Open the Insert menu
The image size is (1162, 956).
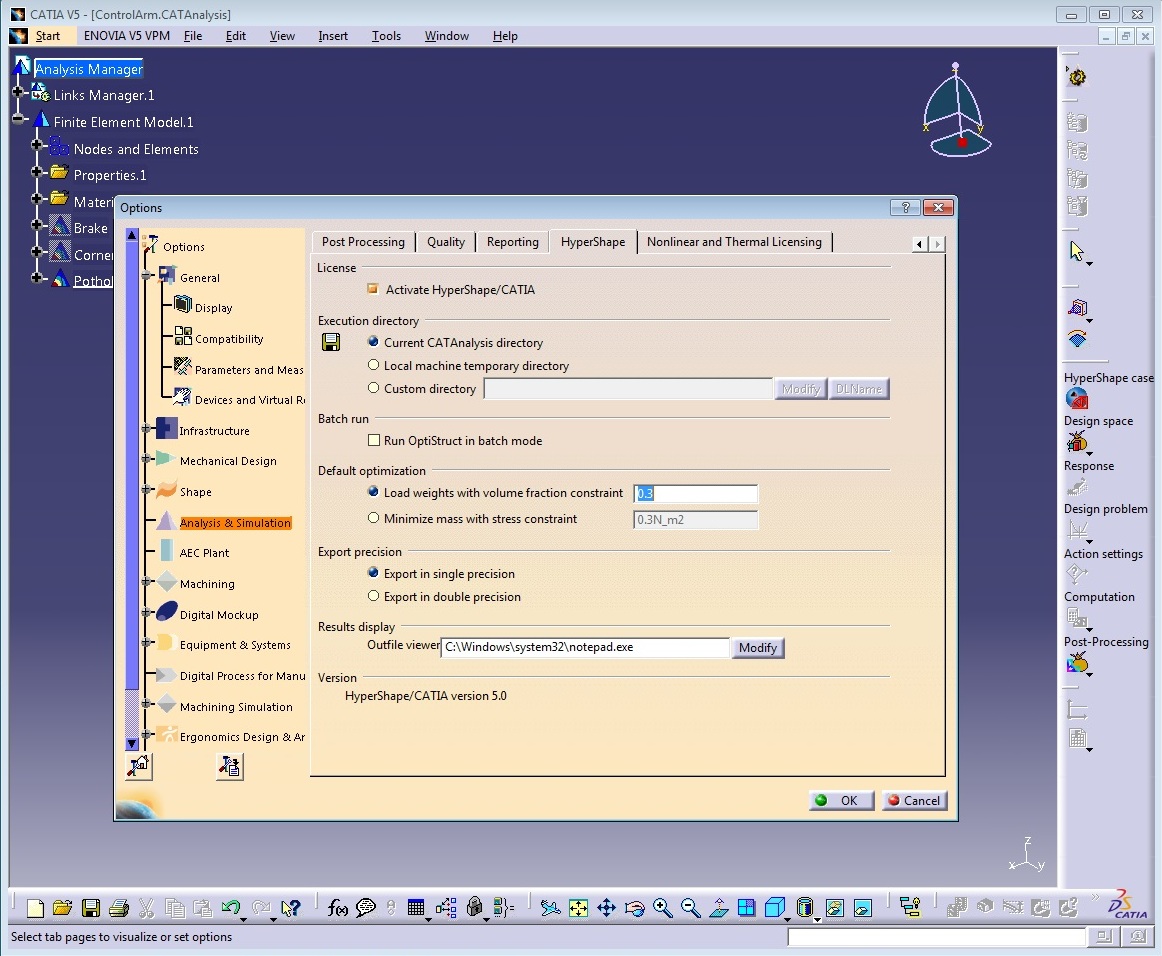(333, 36)
